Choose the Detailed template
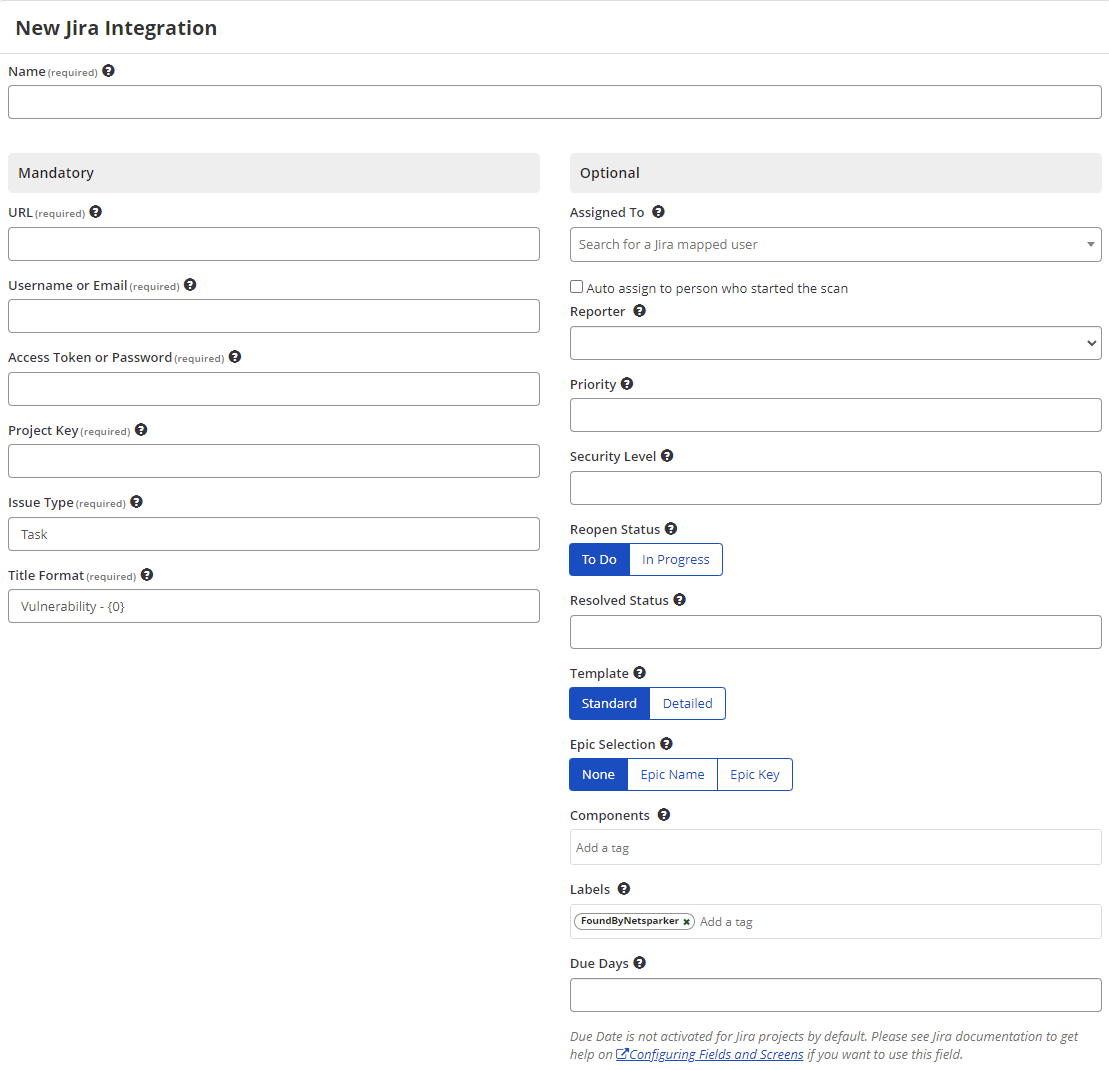 (687, 704)
